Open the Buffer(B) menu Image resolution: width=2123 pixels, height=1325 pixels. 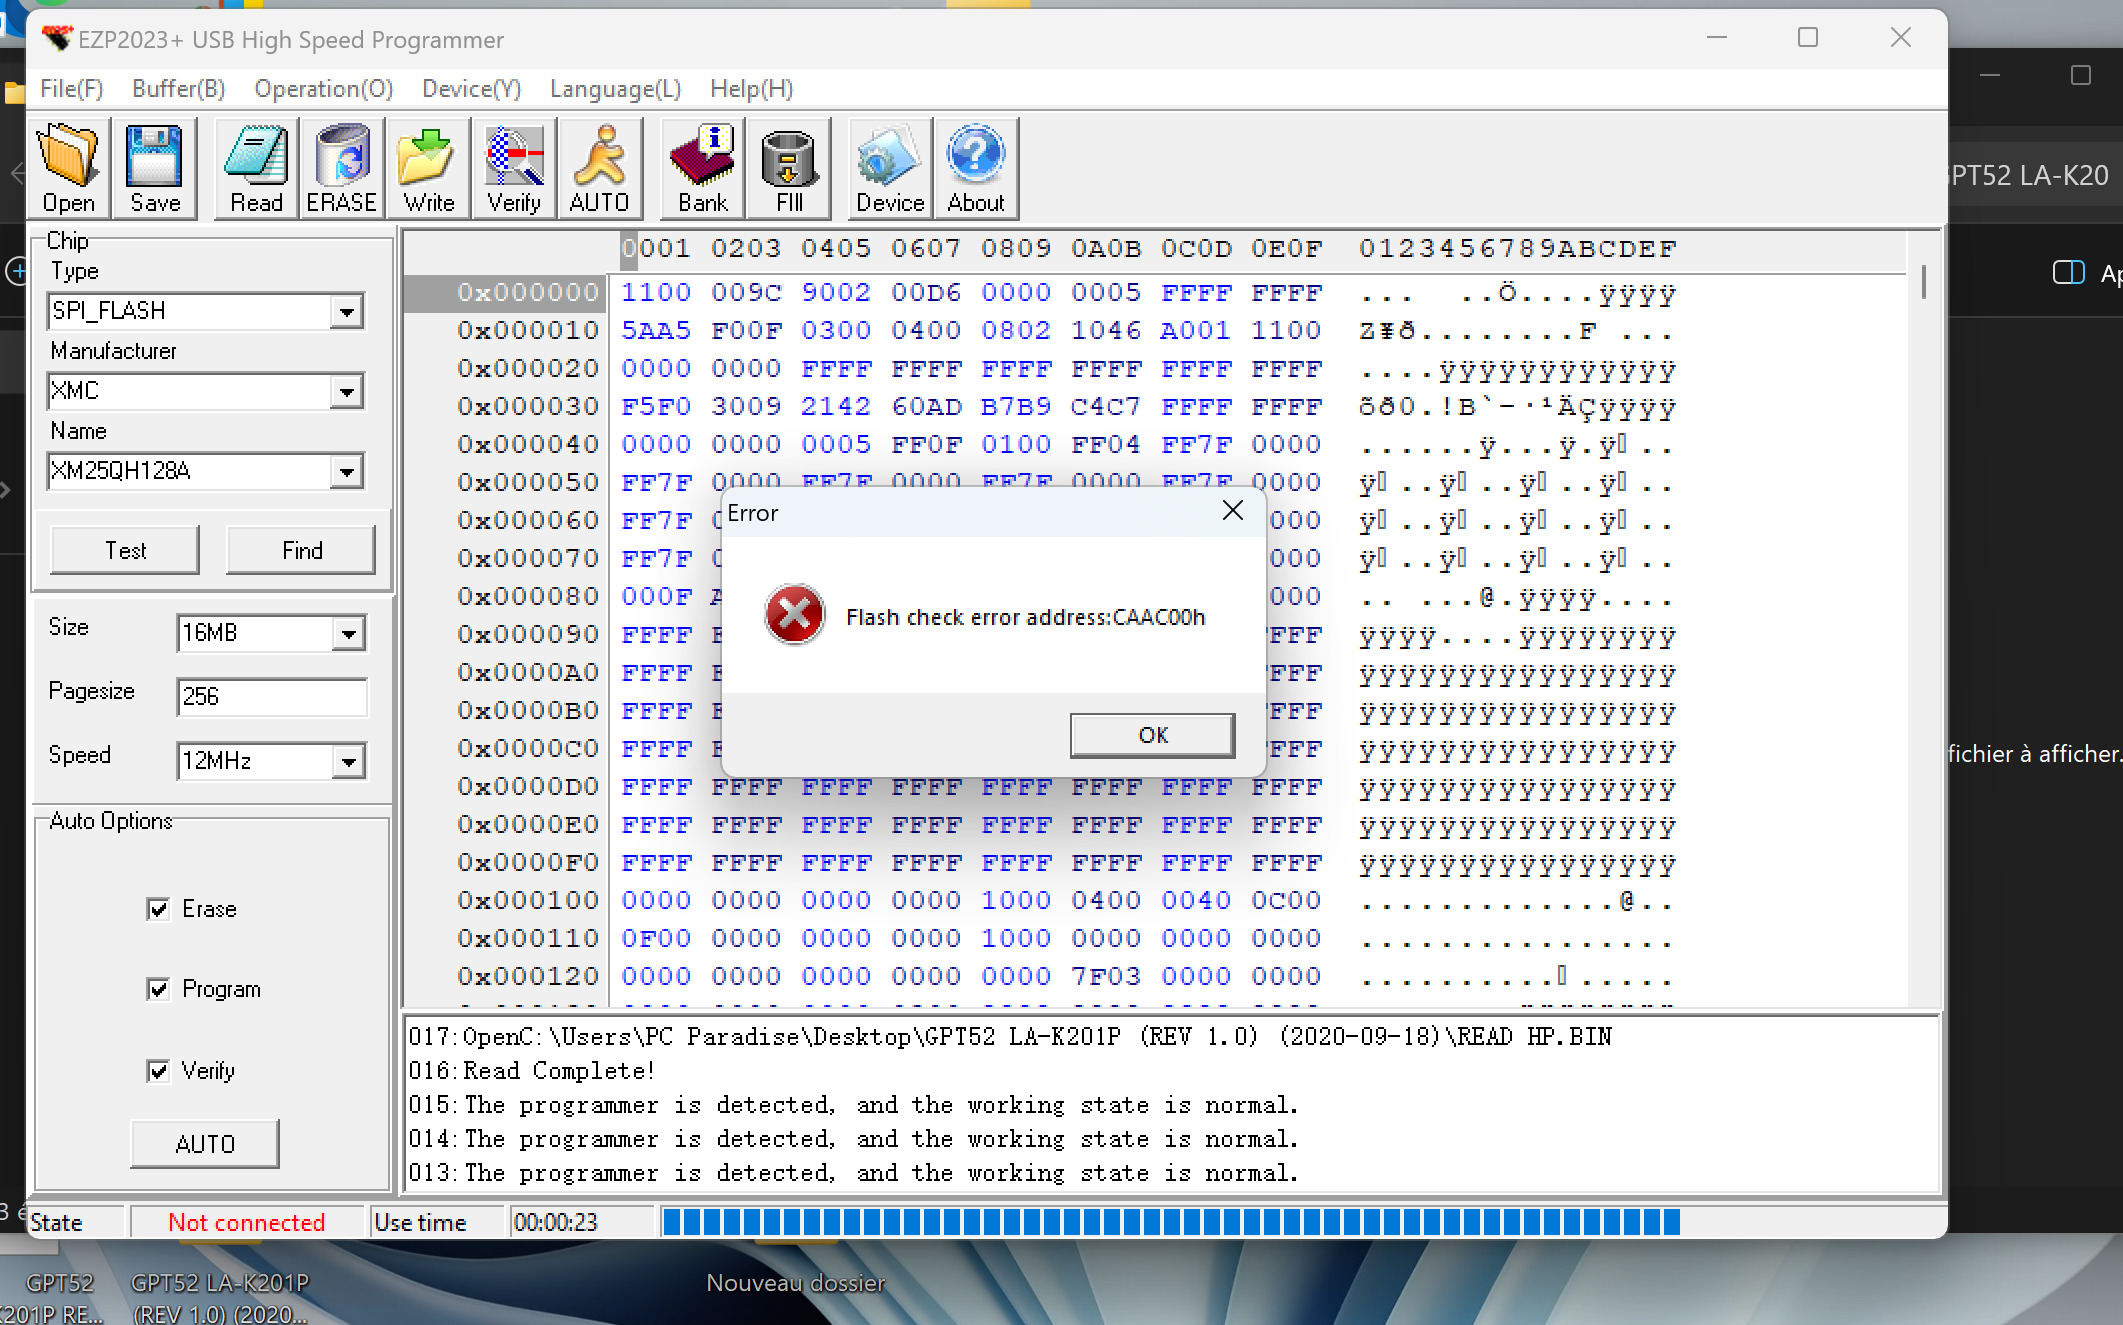click(x=178, y=89)
